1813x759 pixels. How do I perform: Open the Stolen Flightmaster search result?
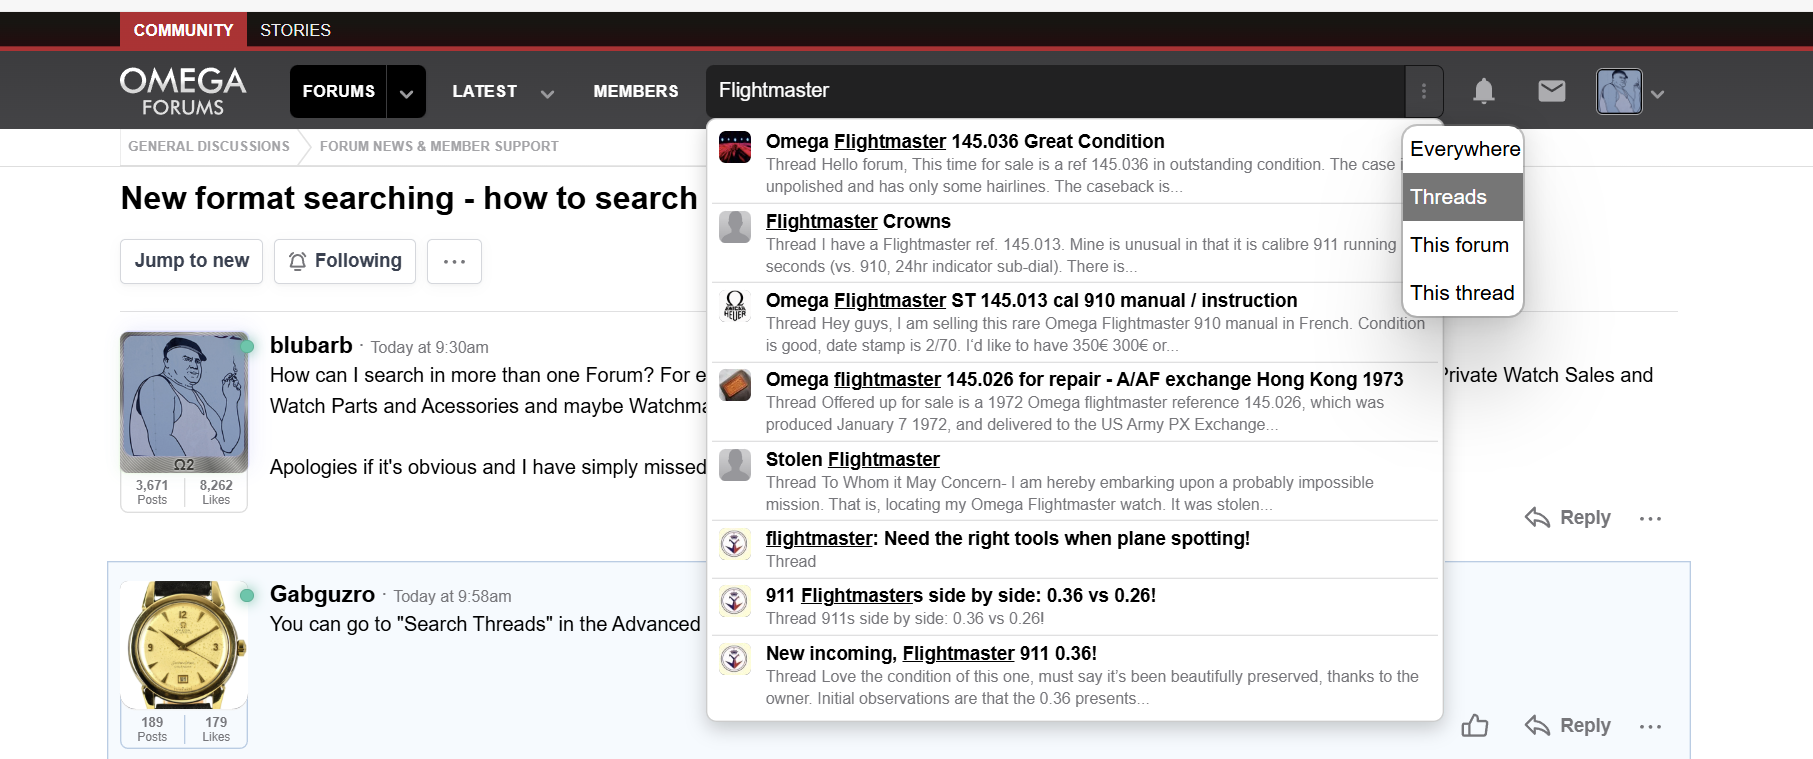click(852, 459)
